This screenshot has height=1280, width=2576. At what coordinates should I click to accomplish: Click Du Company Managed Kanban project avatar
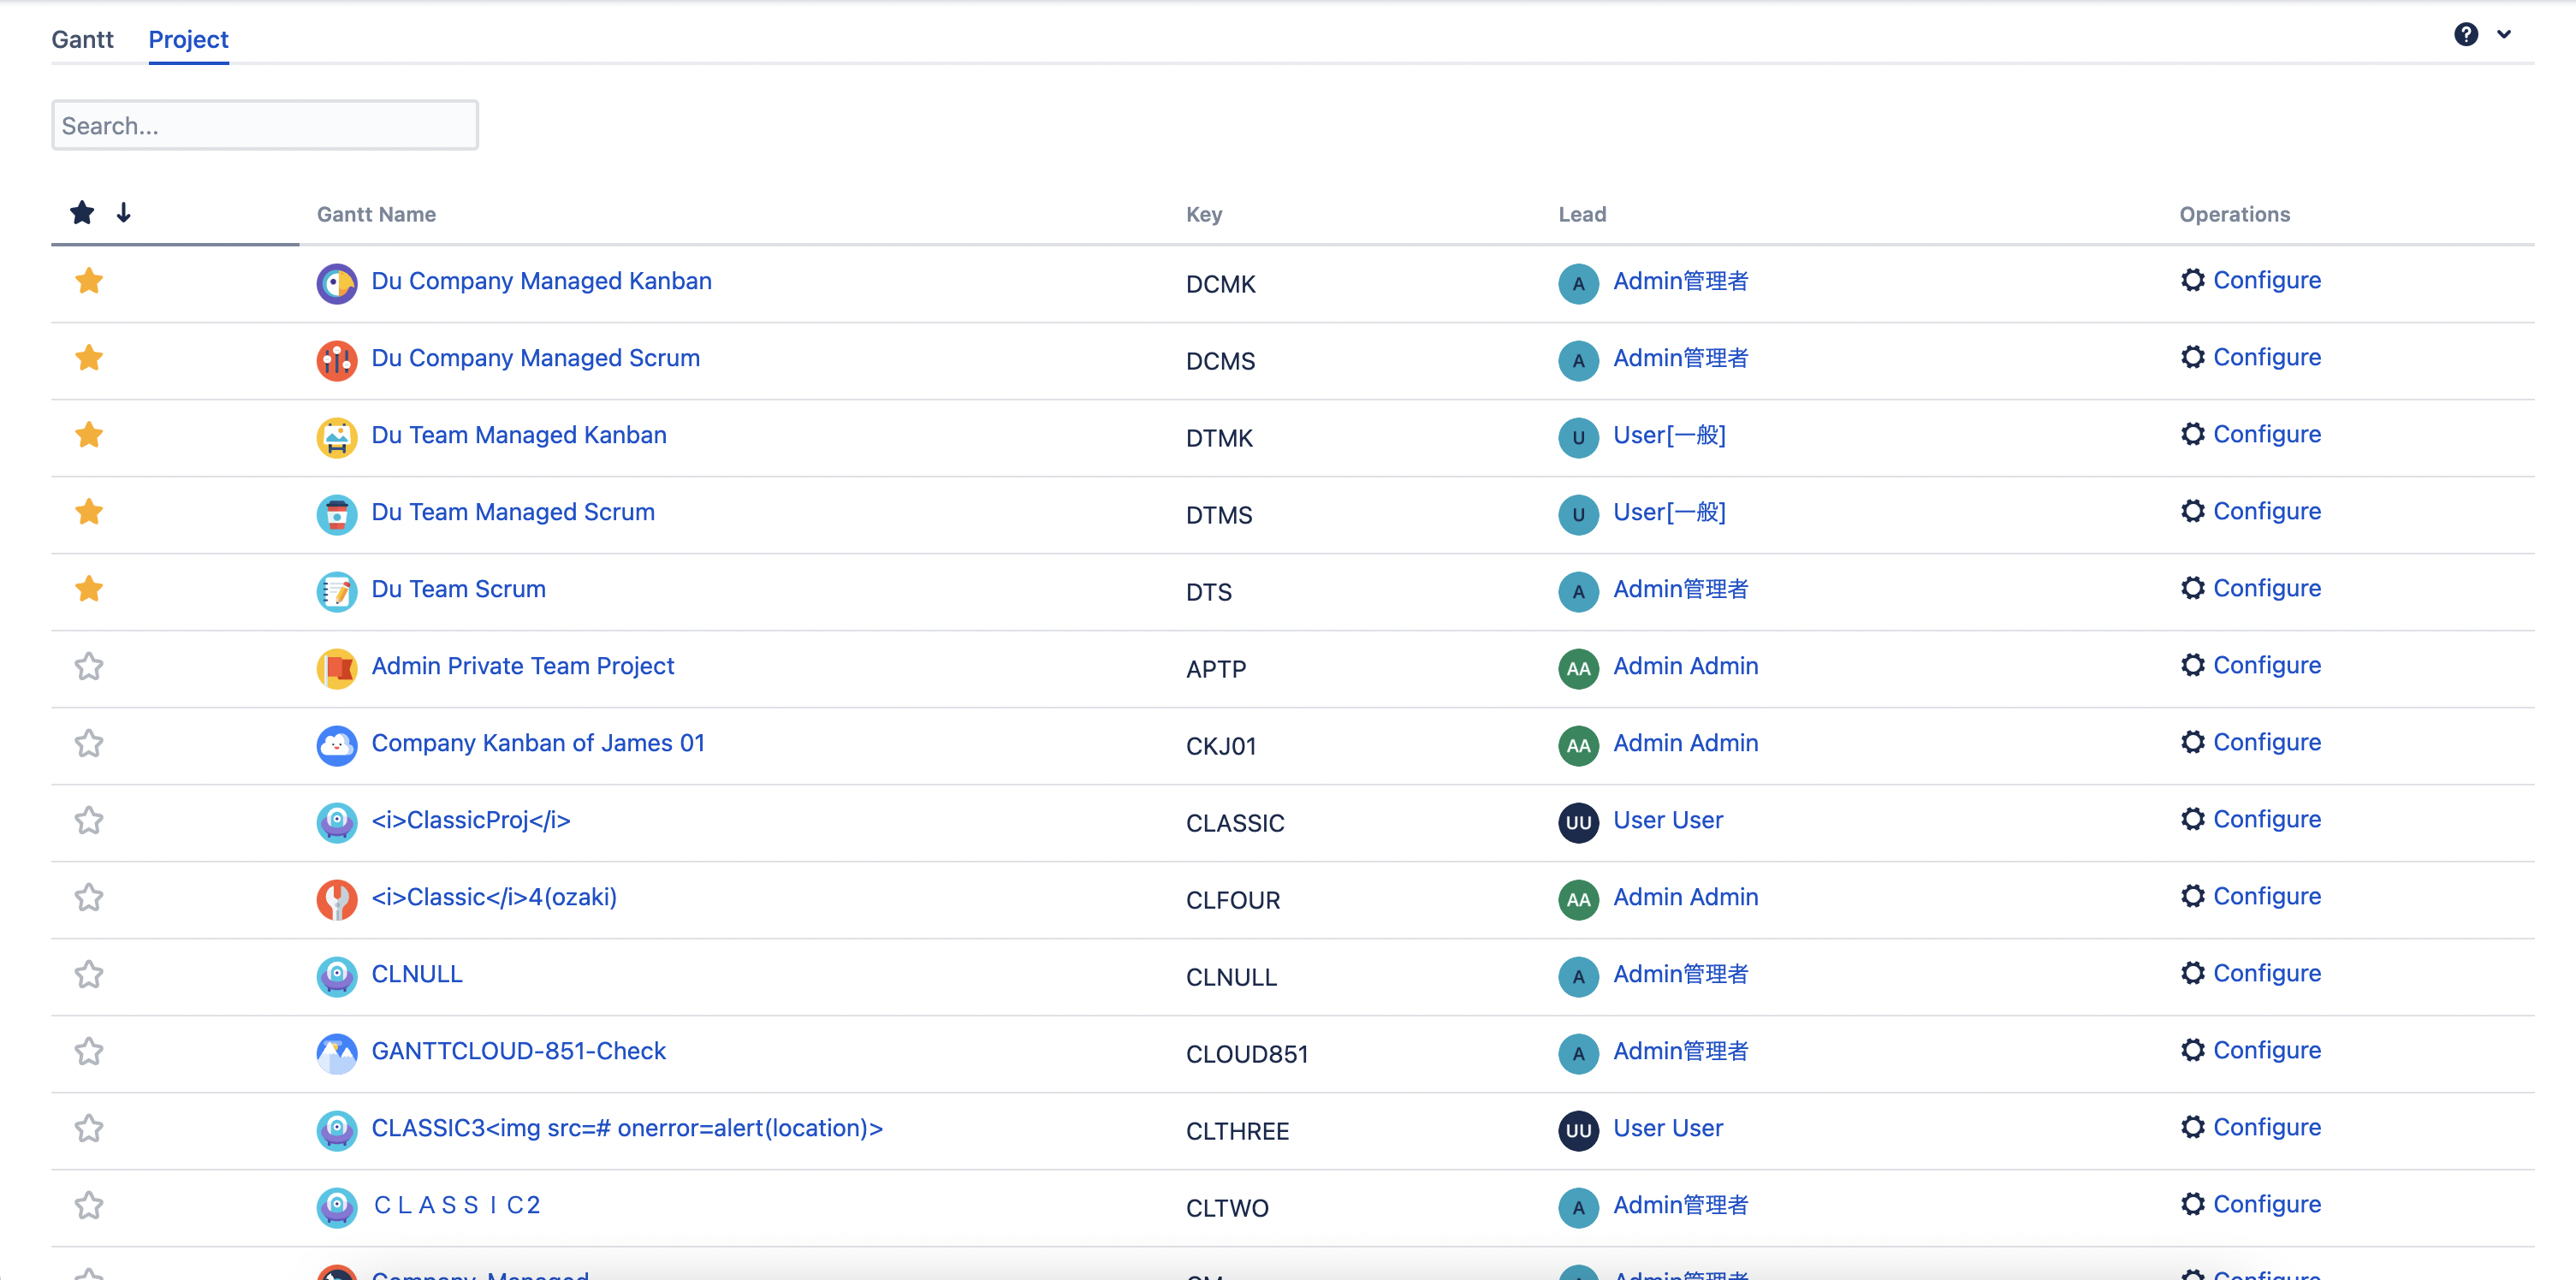tap(336, 283)
